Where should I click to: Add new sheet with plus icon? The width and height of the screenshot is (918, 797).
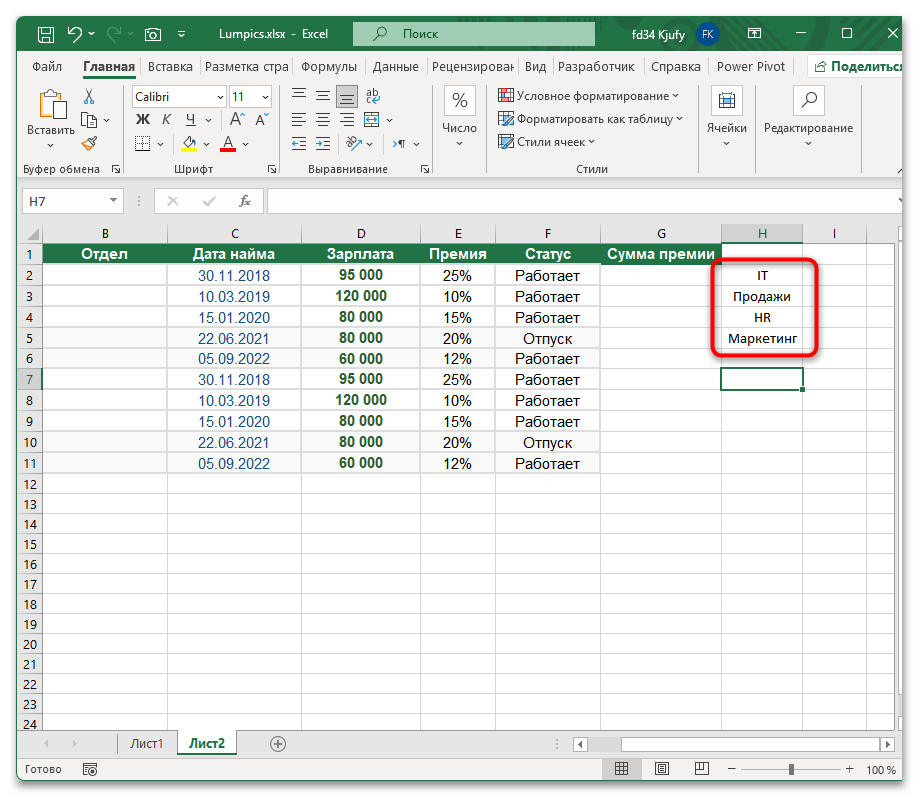pyautogui.click(x=278, y=743)
